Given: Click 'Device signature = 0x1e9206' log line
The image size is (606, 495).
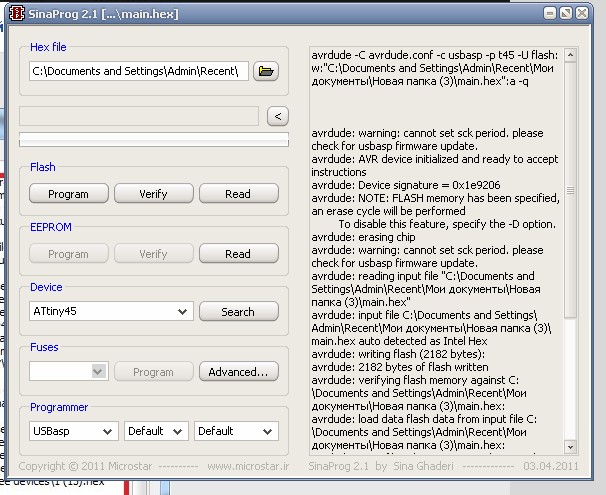Looking at the screenshot, I should pos(406,185).
